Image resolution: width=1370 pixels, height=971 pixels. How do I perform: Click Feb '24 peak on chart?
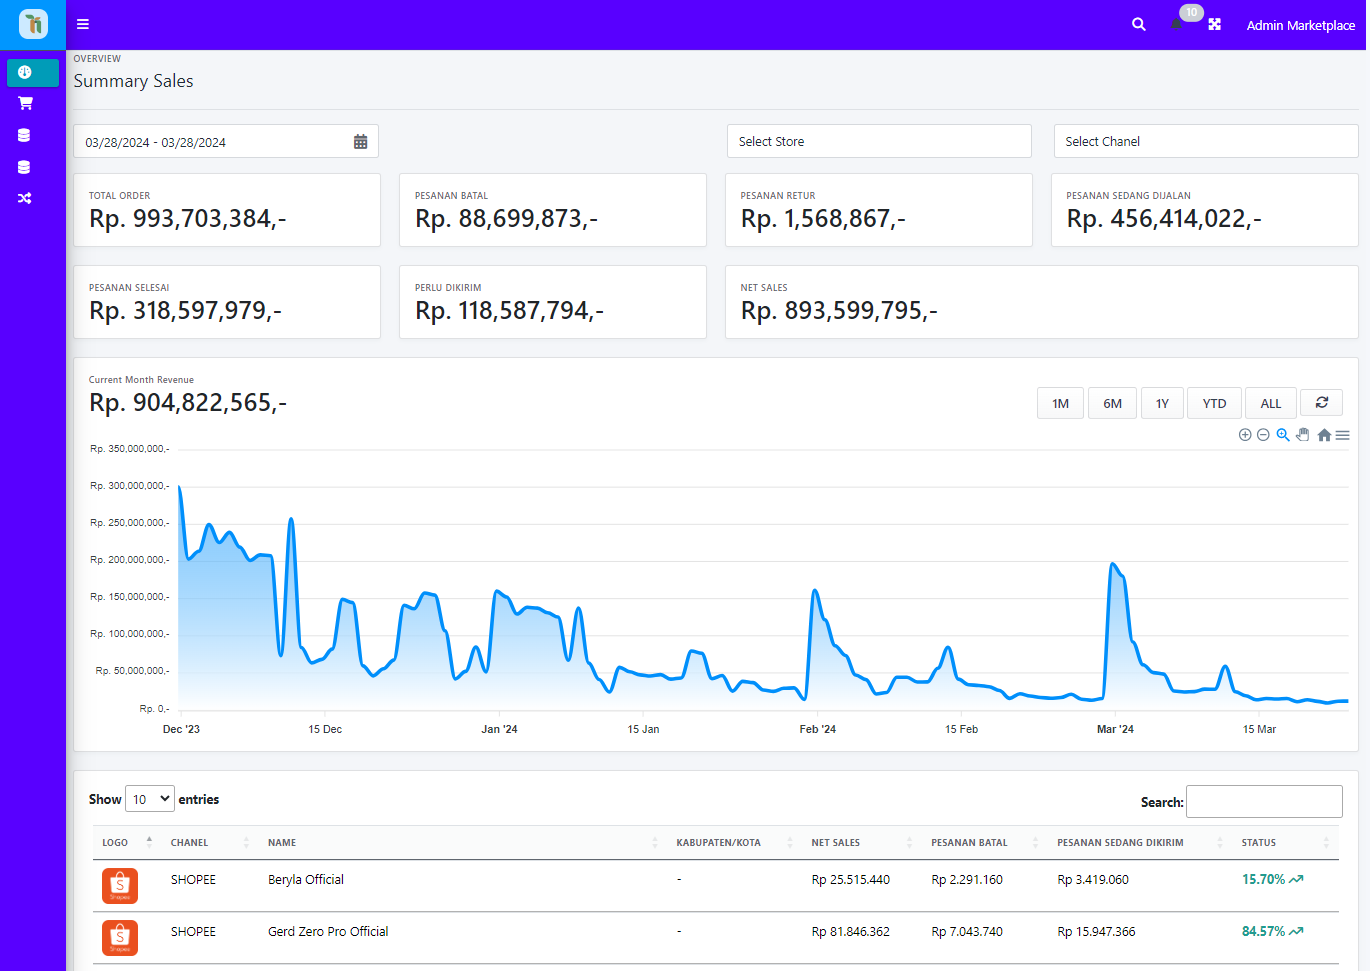coord(815,591)
